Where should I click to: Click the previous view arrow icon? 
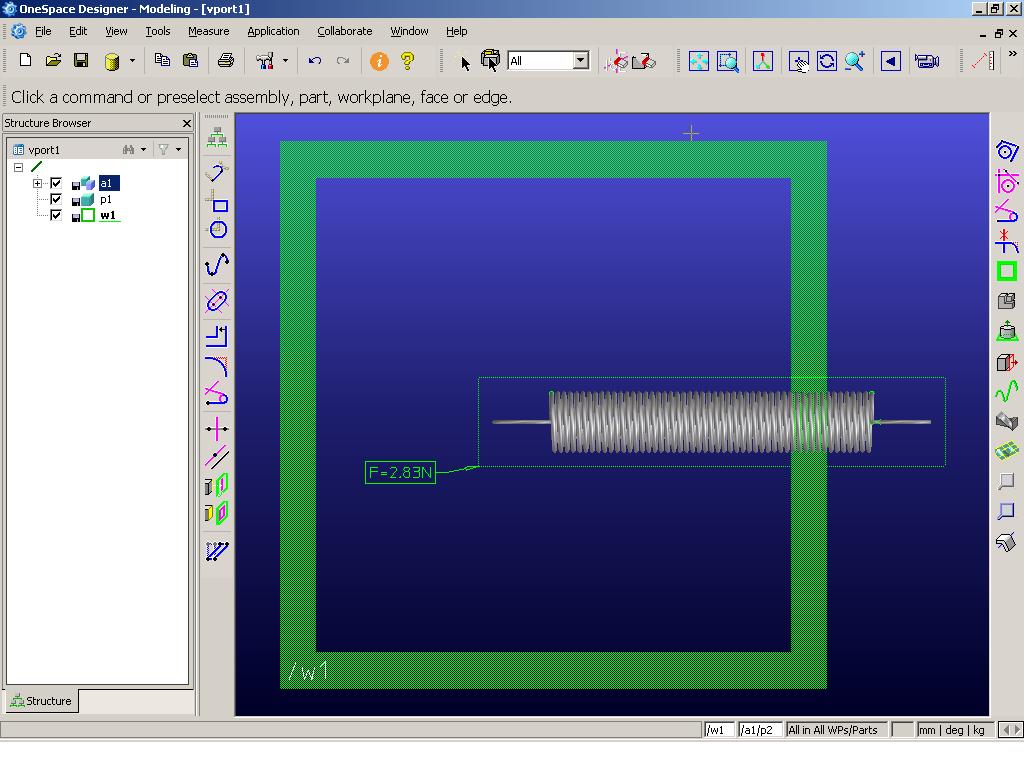point(891,61)
